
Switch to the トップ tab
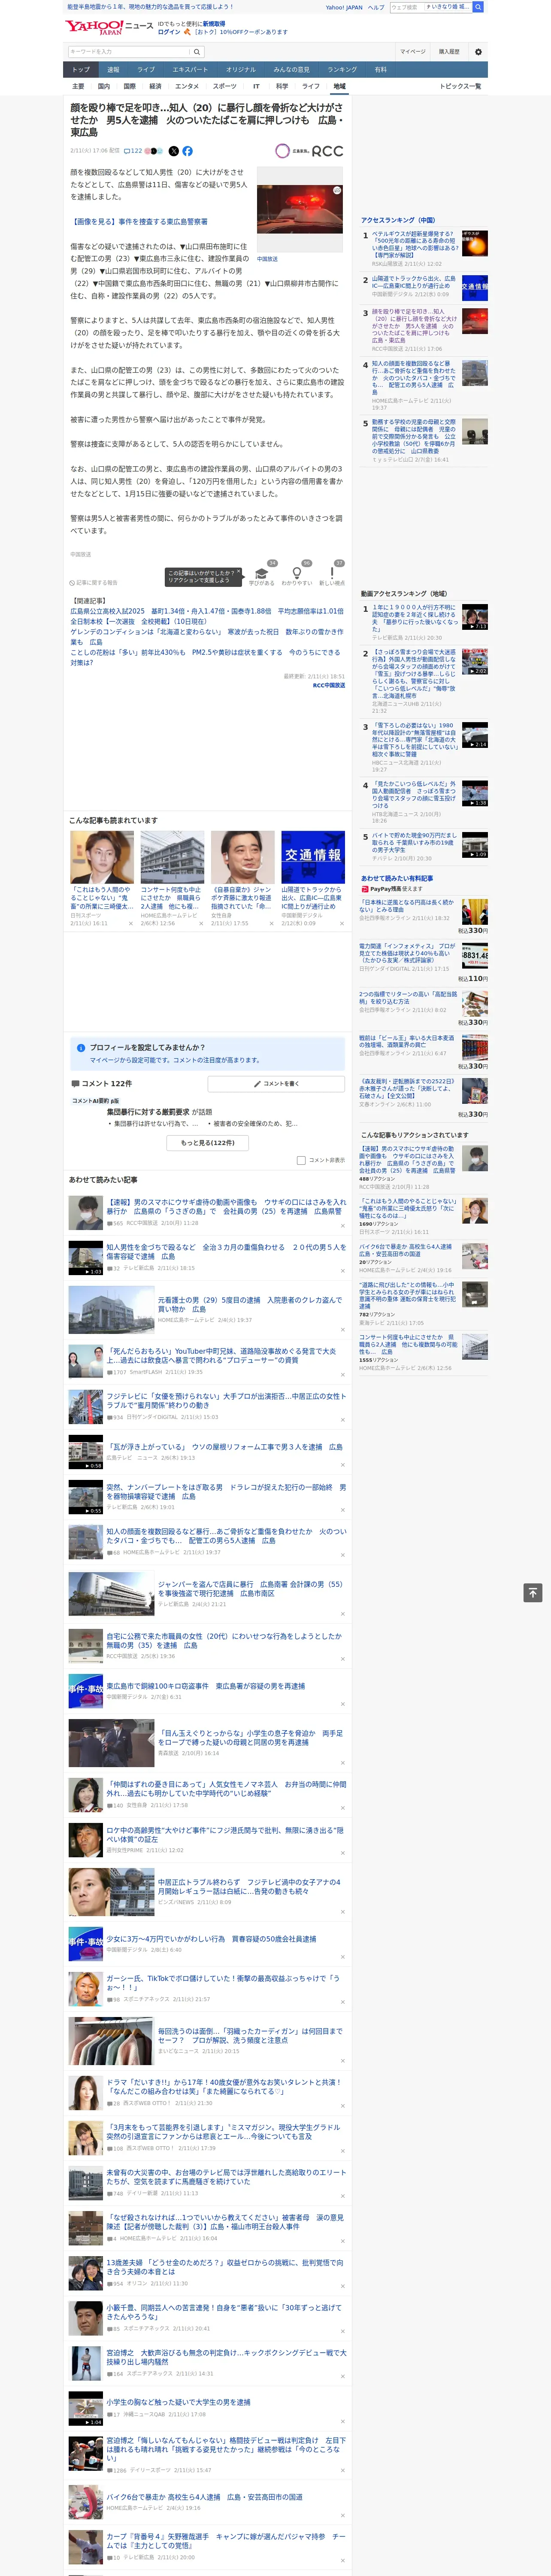81,69
